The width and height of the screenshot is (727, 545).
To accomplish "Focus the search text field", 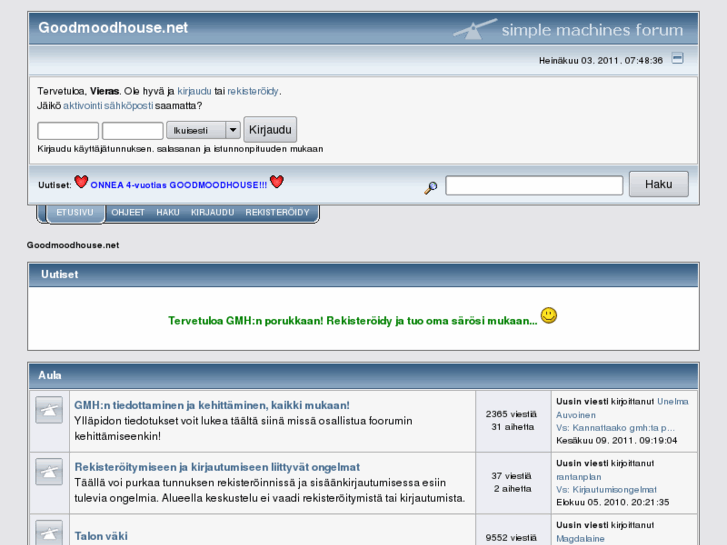I will tap(534, 185).
